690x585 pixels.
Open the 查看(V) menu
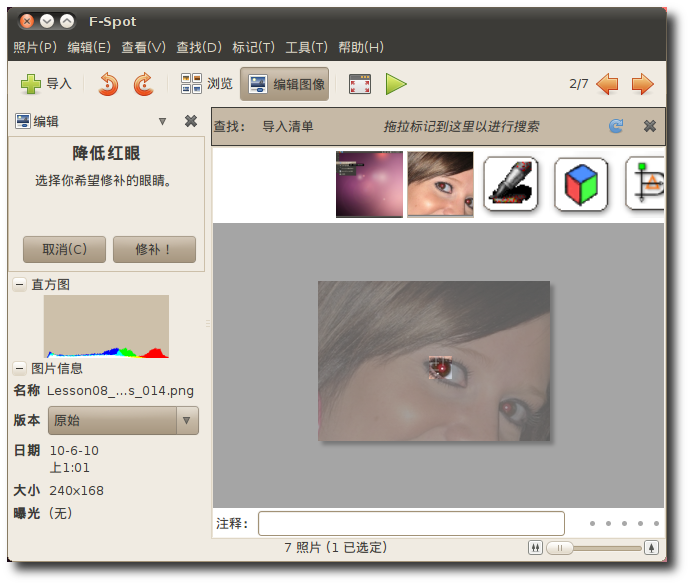coord(143,47)
